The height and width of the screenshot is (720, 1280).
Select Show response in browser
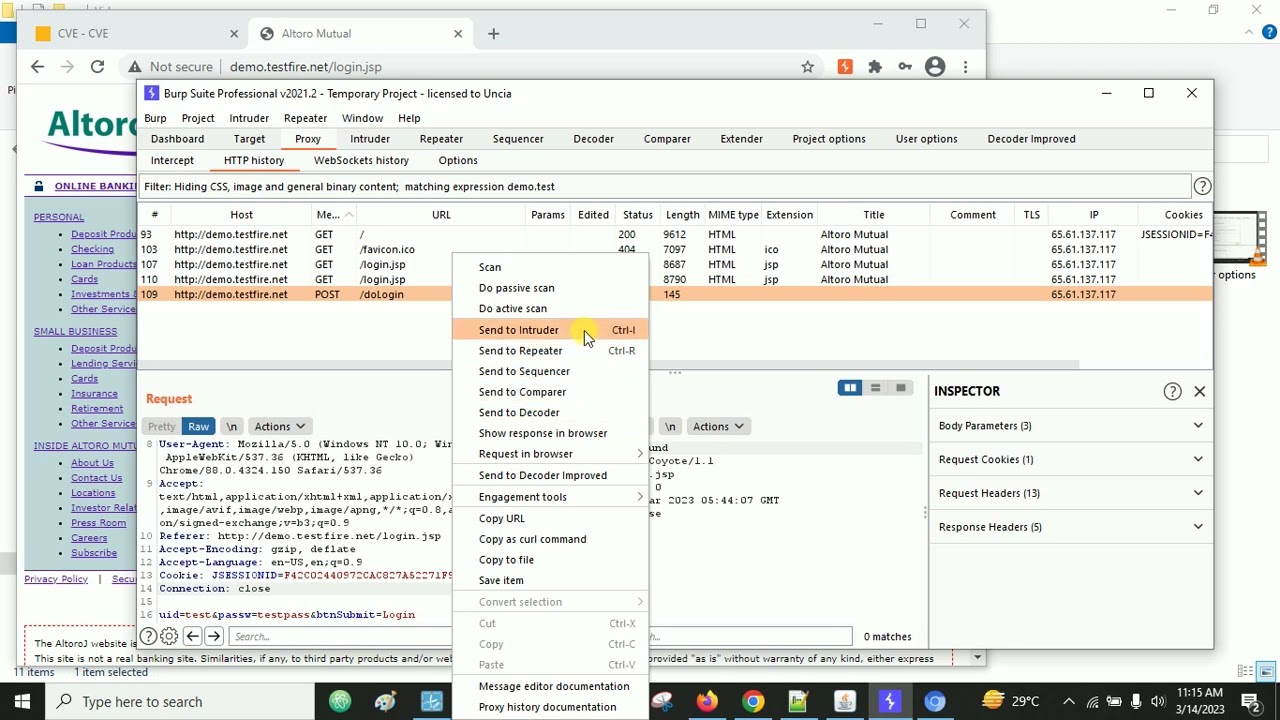[x=550, y=433]
